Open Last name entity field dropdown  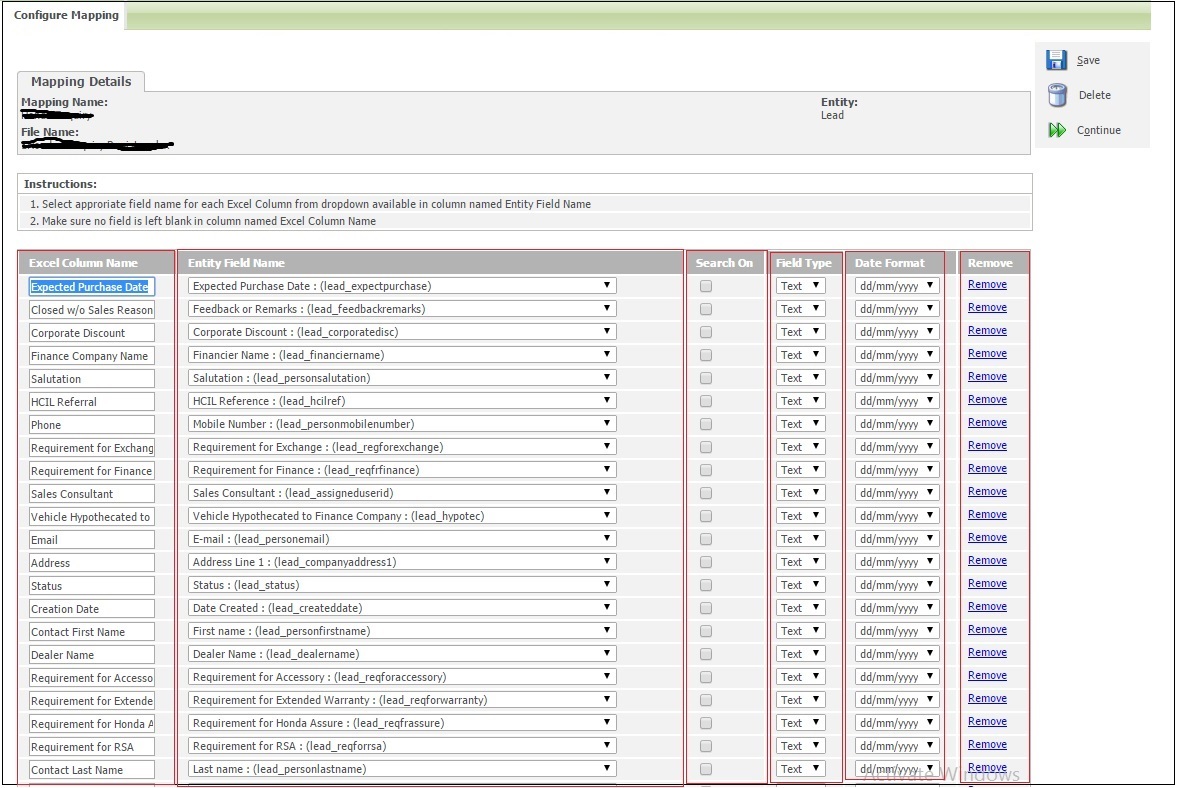pos(402,768)
